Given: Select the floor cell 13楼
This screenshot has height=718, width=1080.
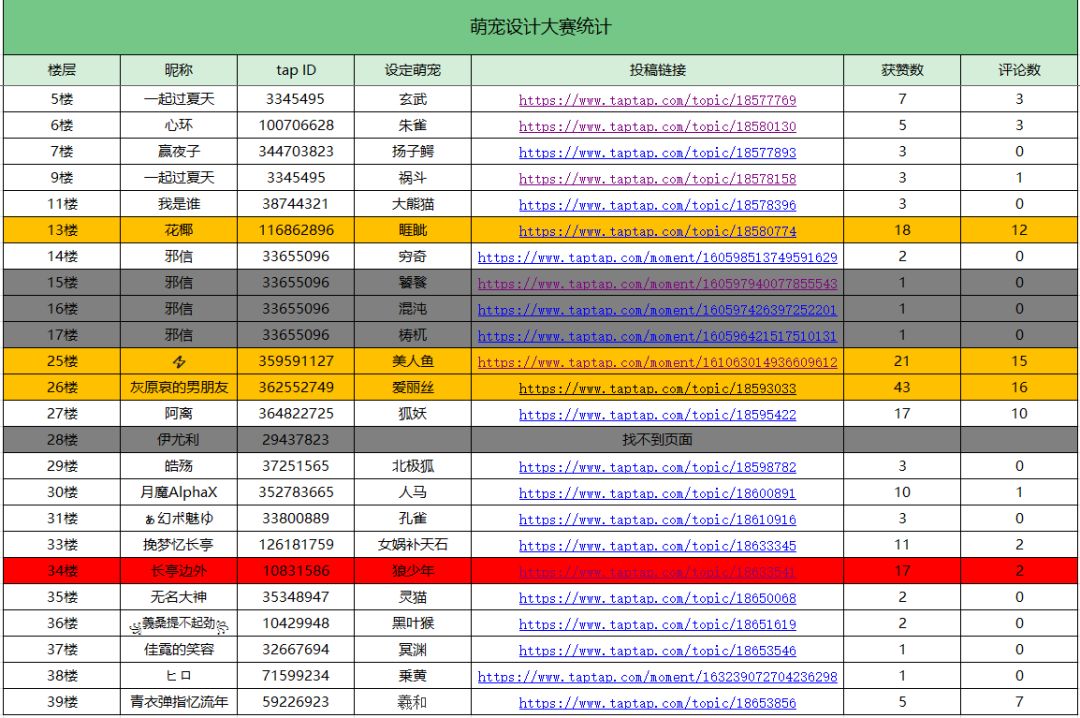Looking at the screenshot, I should pyautogui.click(x=62, y=230).
